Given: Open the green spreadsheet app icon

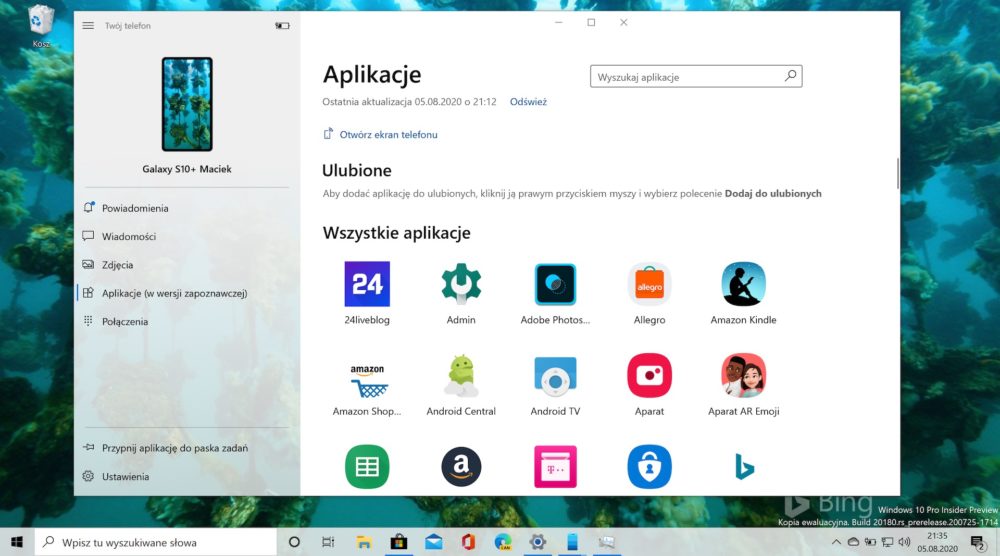Looking at the screenshot, I should coord(367,467).
